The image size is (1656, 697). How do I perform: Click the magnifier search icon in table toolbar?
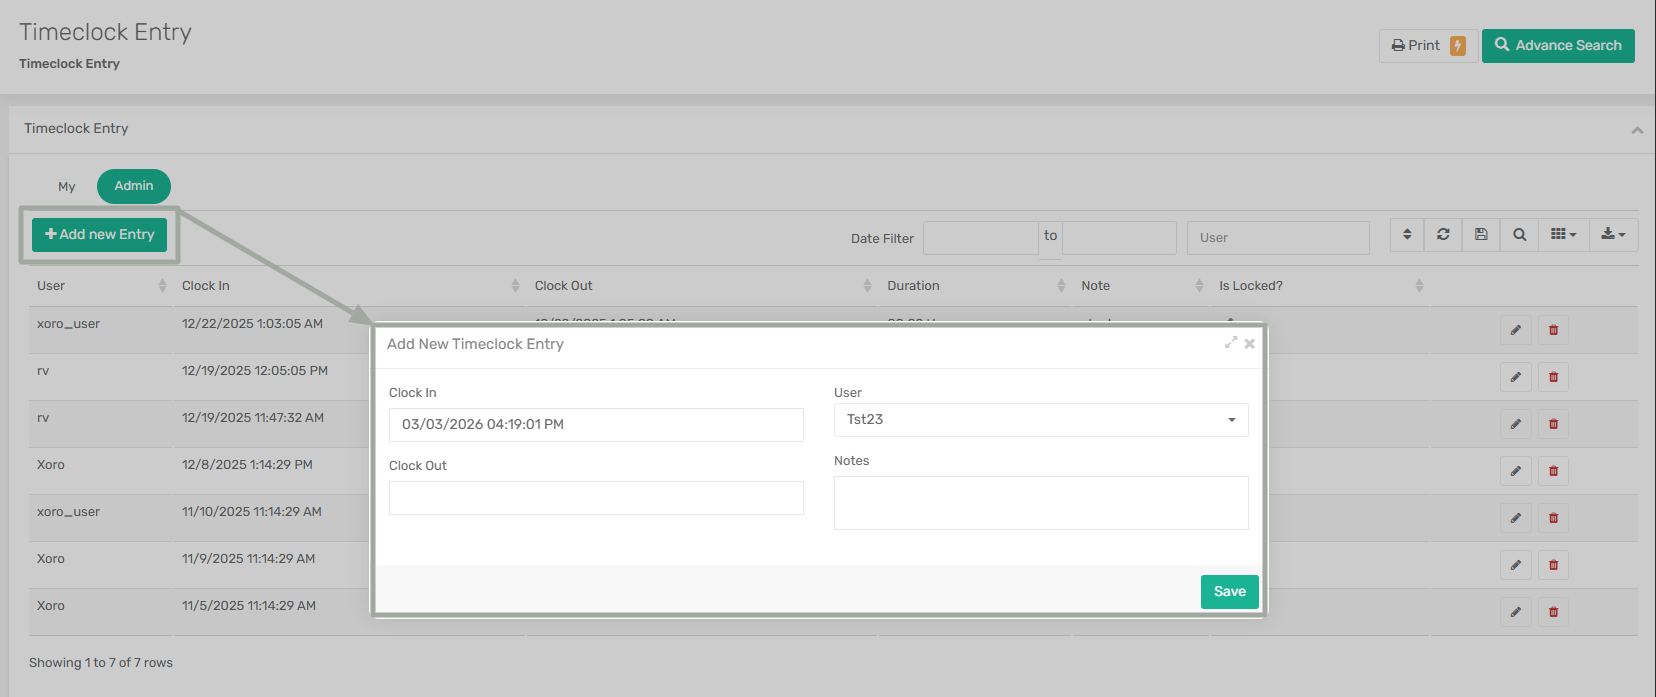pos(1519,235)
